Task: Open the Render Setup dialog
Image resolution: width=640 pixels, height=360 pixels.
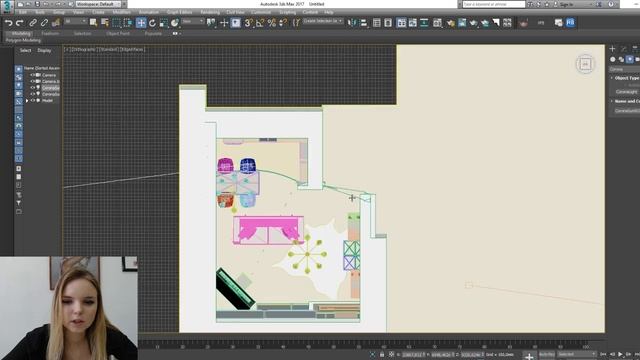Action: click(x=450, y=23)
